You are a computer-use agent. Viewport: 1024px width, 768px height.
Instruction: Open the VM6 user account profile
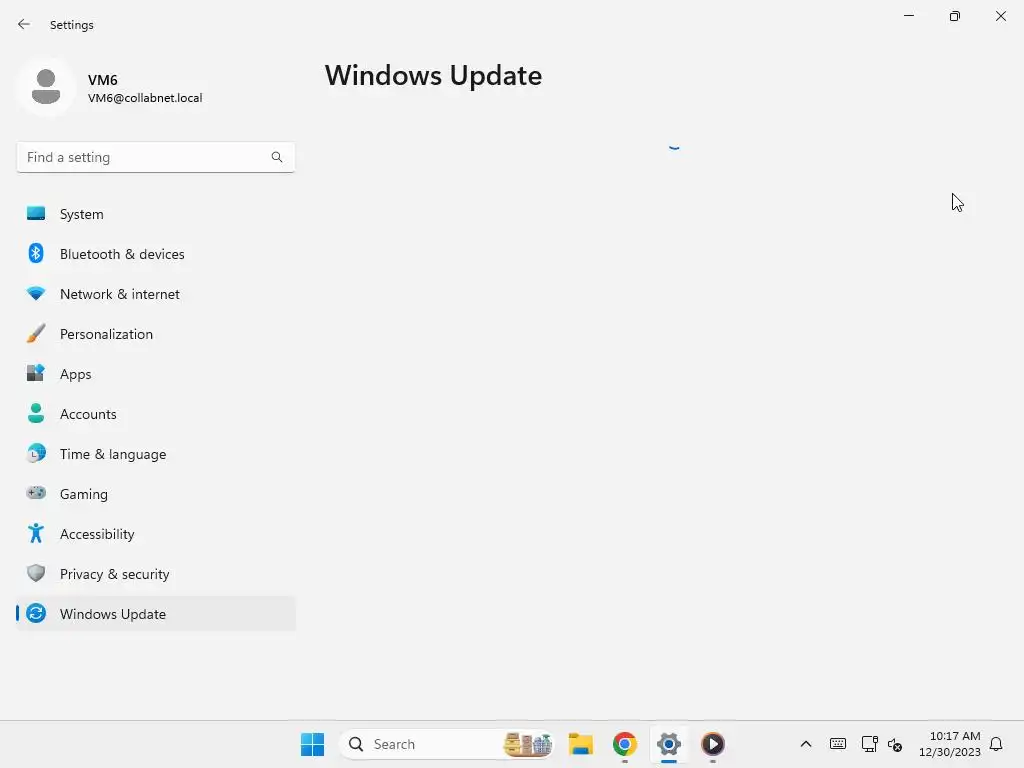pos(111,88)
